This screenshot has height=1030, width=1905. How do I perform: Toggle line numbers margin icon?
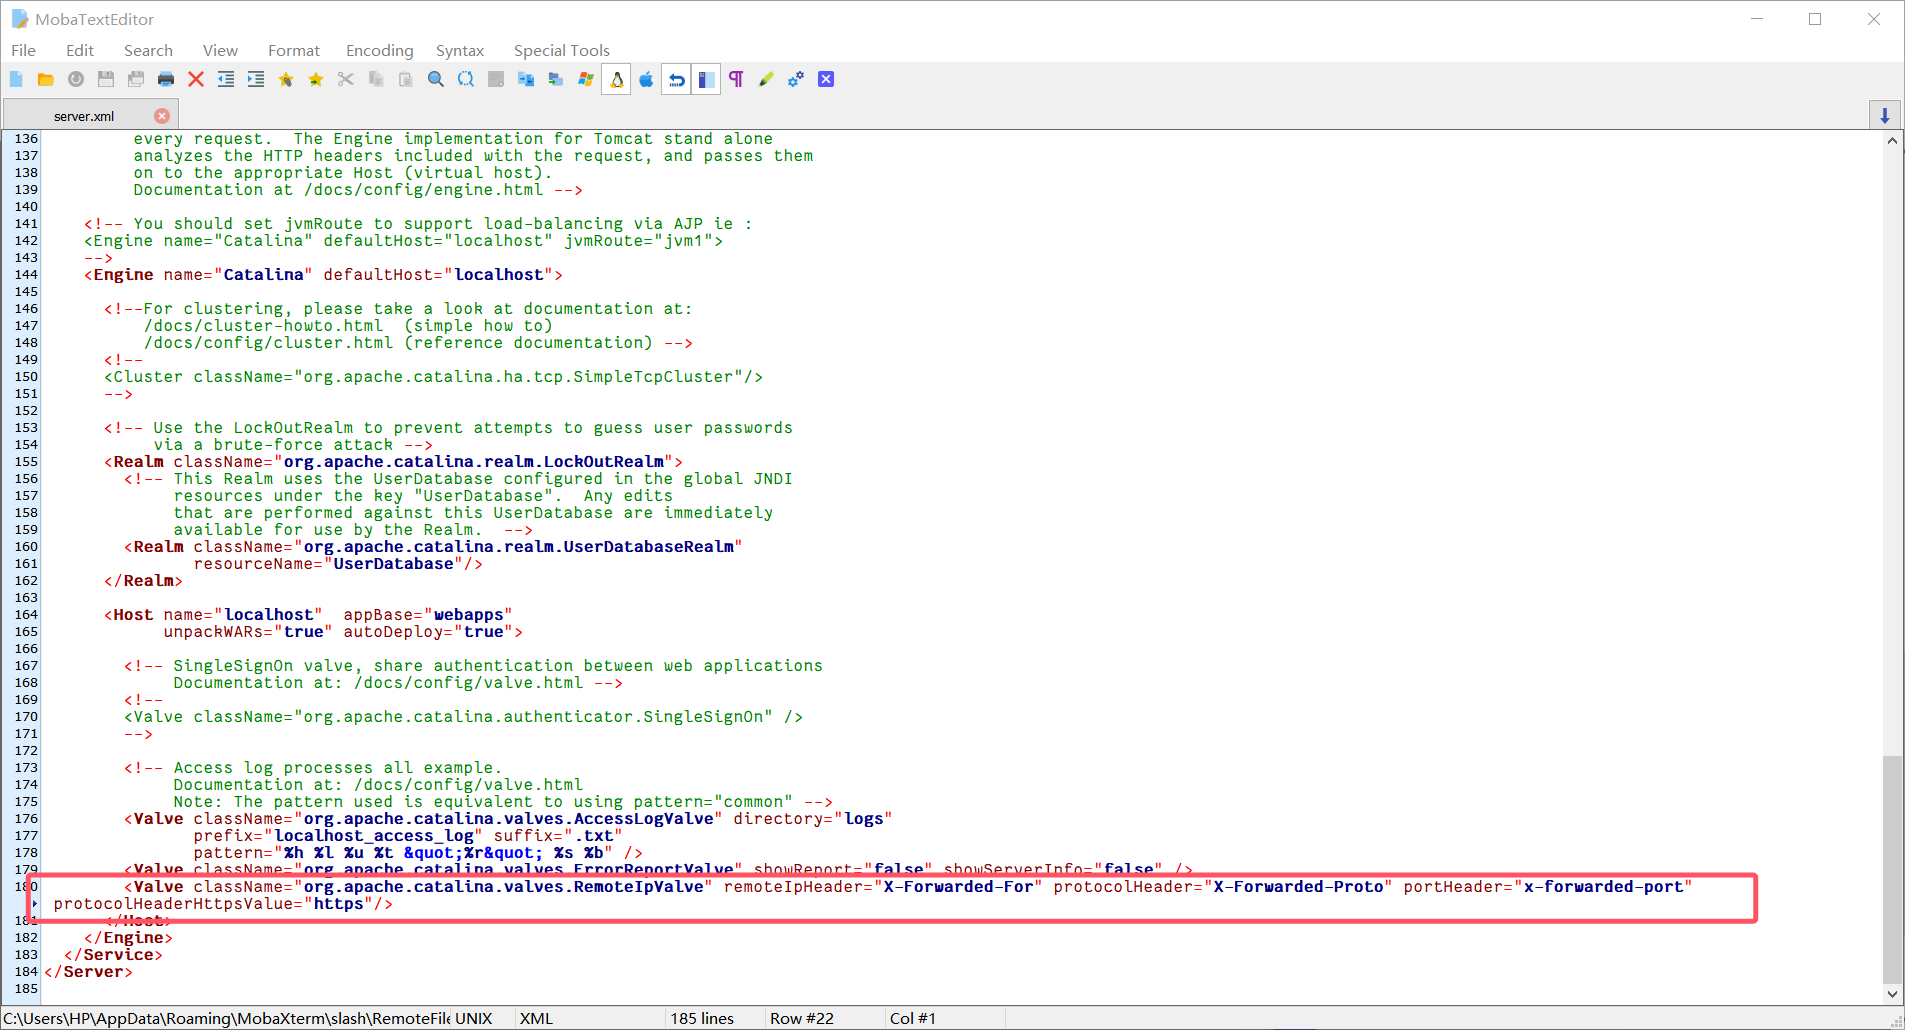pos(706,79)
